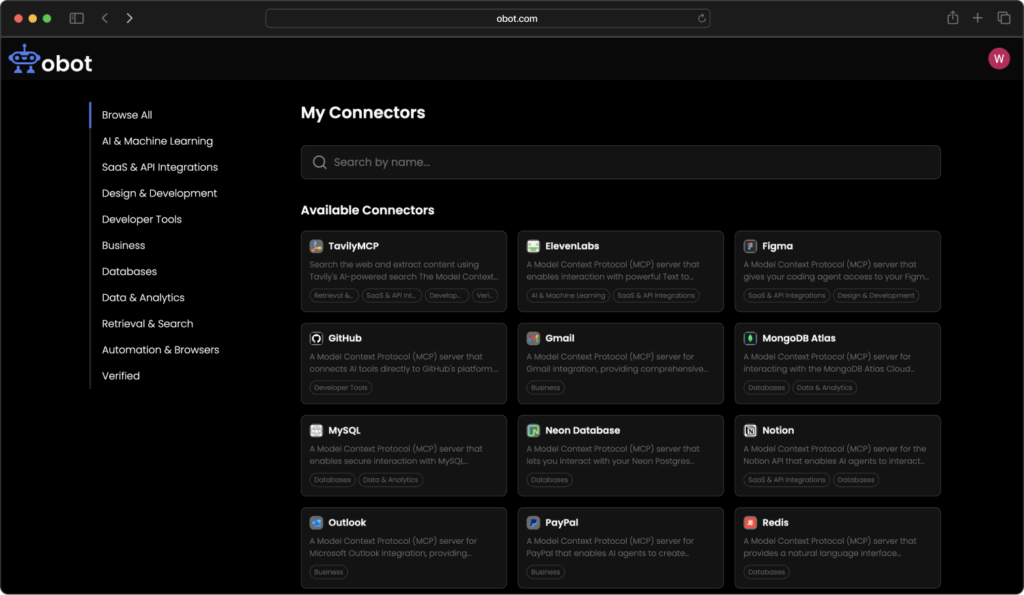Viewport: 1024px width, 595px height.
Task: Select the Databases category
Action: [129, 271]
